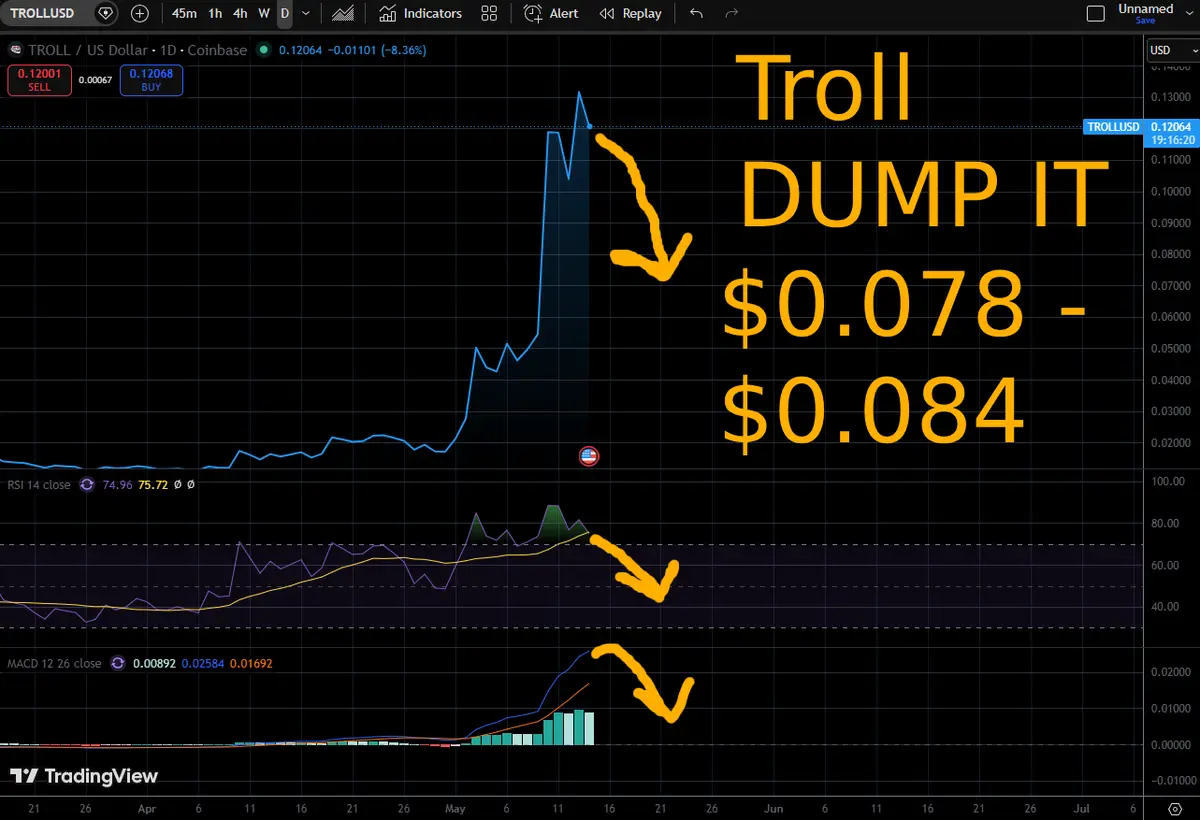Click the May date label on time axis

(455, 807)
